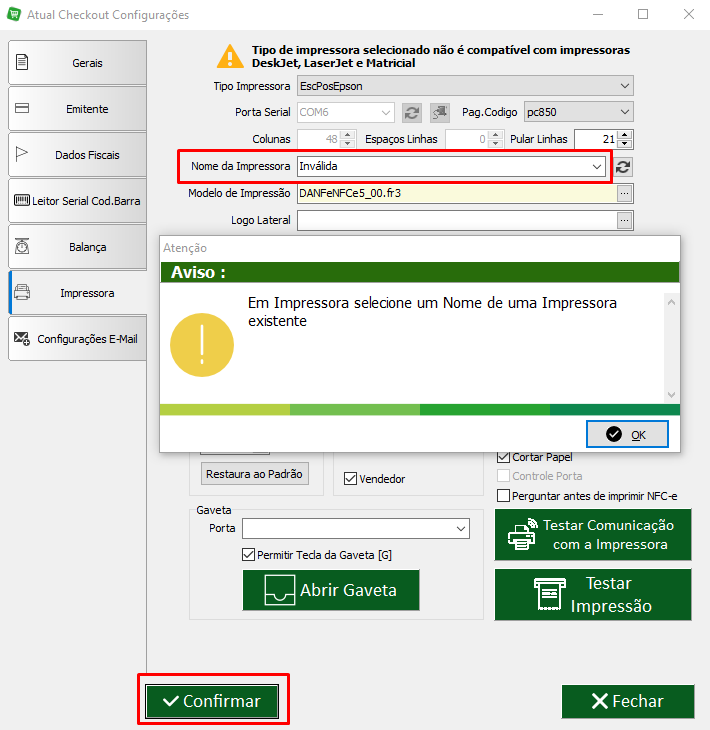Click the Pular Linhas number field
This screenshot has width=710, height=730.
coord(596,139)
